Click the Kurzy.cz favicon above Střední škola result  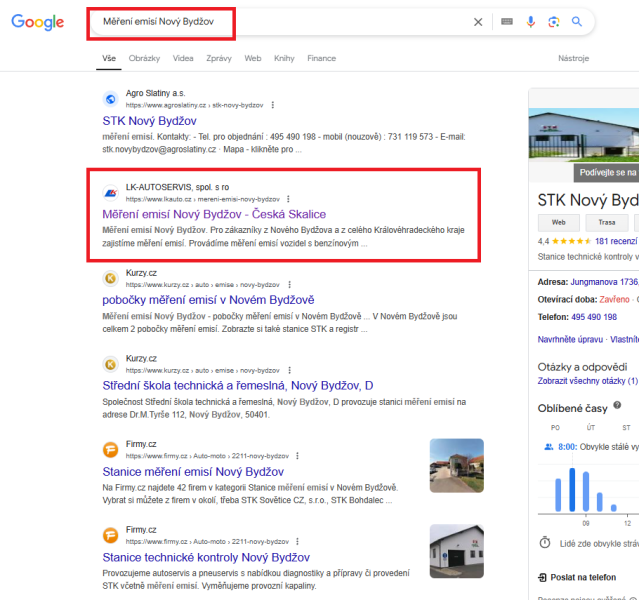pyautogui.click(x=110, y=364)
